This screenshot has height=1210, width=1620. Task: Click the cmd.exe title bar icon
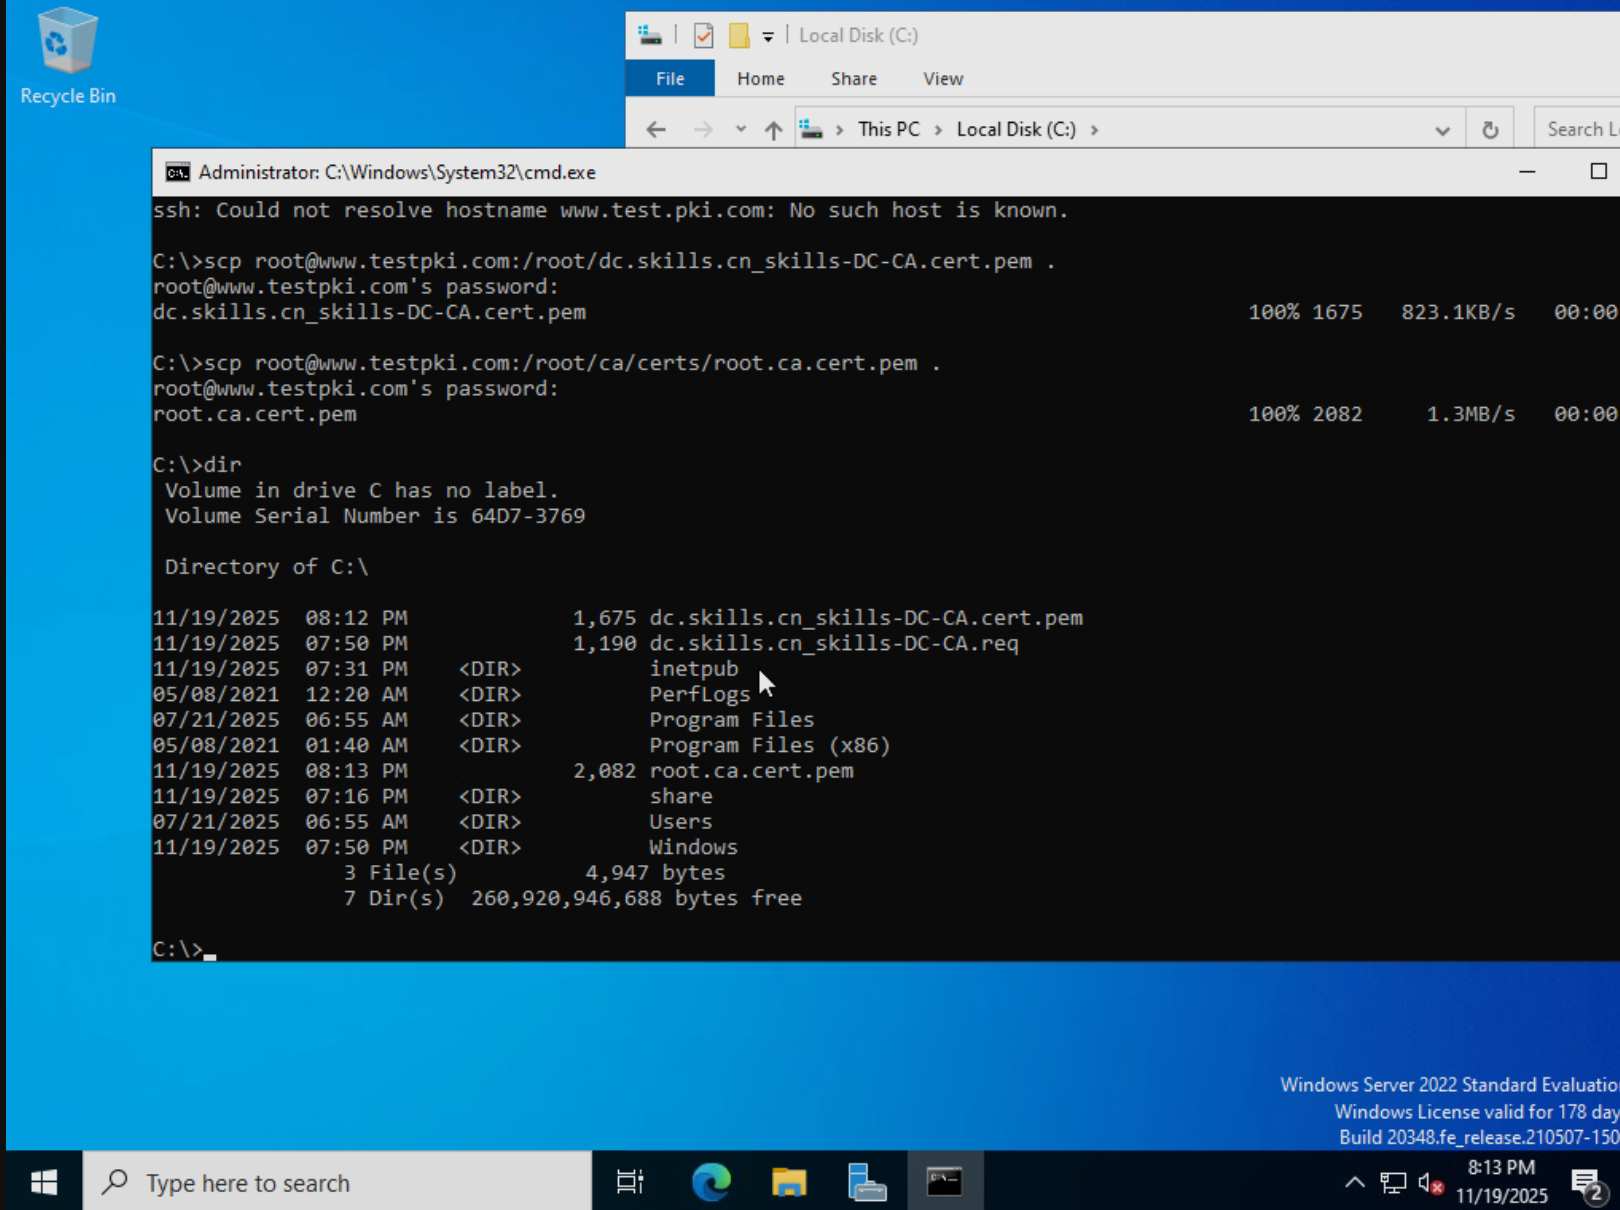[x=178, y=172]
